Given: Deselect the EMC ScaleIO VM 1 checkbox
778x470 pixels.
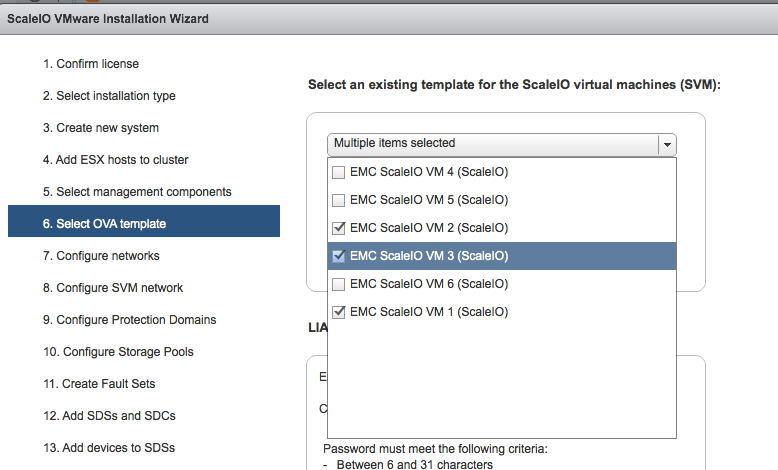Looking at the screenshot, I should 339,312.
